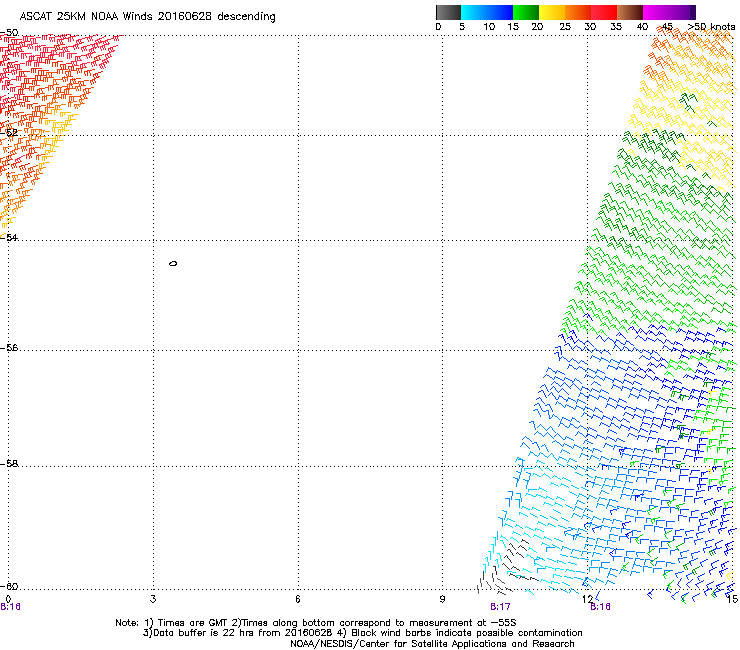
Task: Click the purple 40-45 knots color segment
Action: tap(656, 12)
